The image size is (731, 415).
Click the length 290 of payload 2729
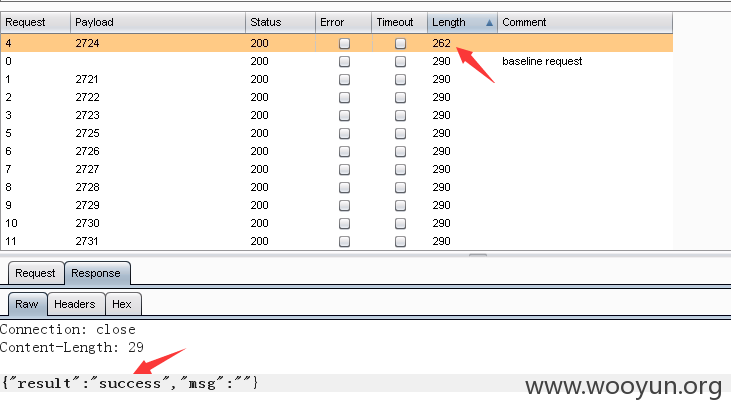(x=441, y=205)
